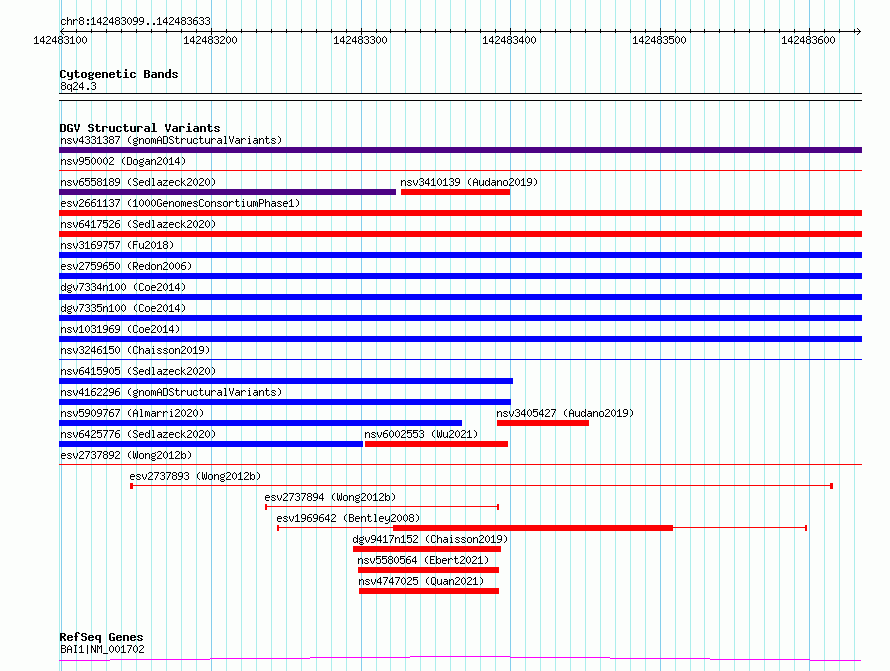The height and width of the screenshot is (671, 890).
Task: Select dgv9417n152 (Chaisson2019) label
Action: pos(430,539)
